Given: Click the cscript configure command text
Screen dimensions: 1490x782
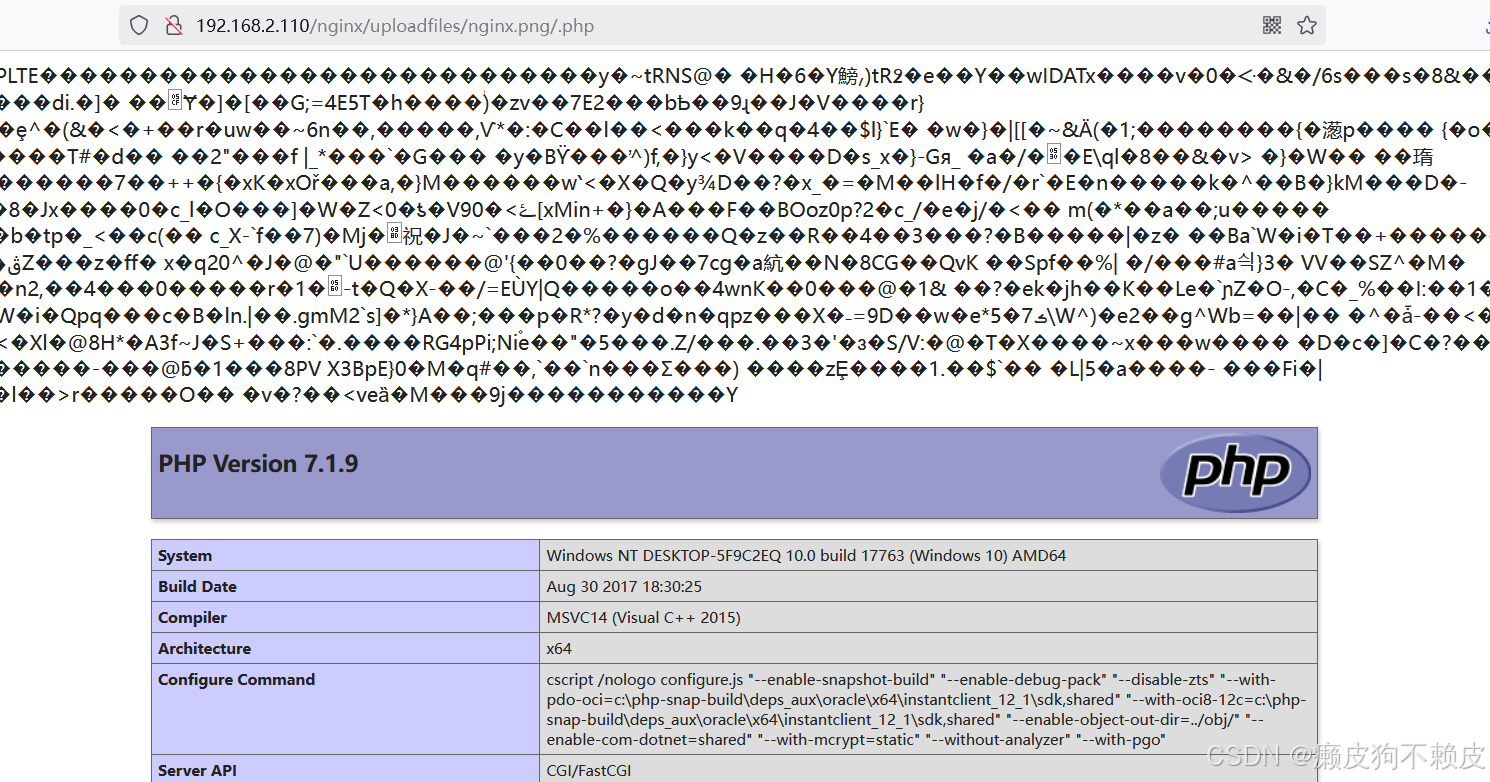Looking at the screenshot, I should tap(926, 710).
